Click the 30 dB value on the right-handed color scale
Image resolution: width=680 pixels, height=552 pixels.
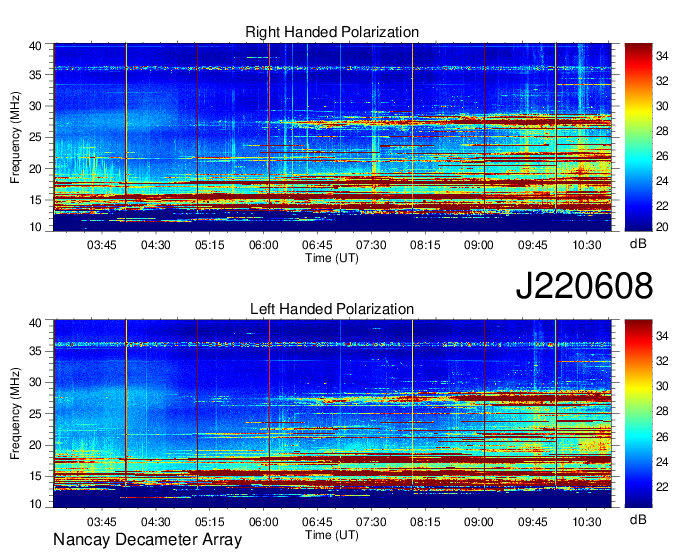pos(662,106)
